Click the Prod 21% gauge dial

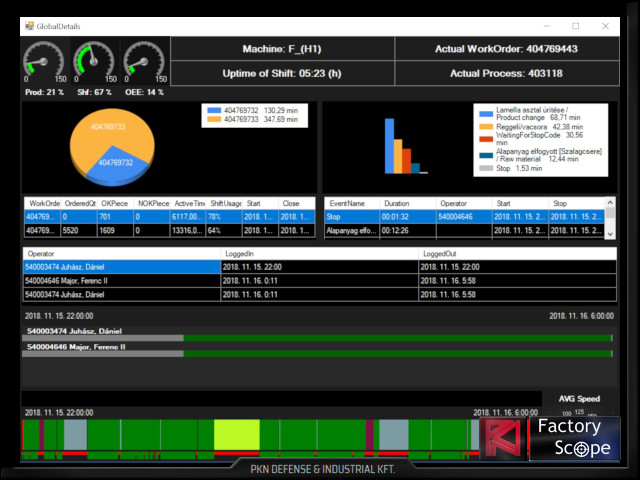point(44,62)
